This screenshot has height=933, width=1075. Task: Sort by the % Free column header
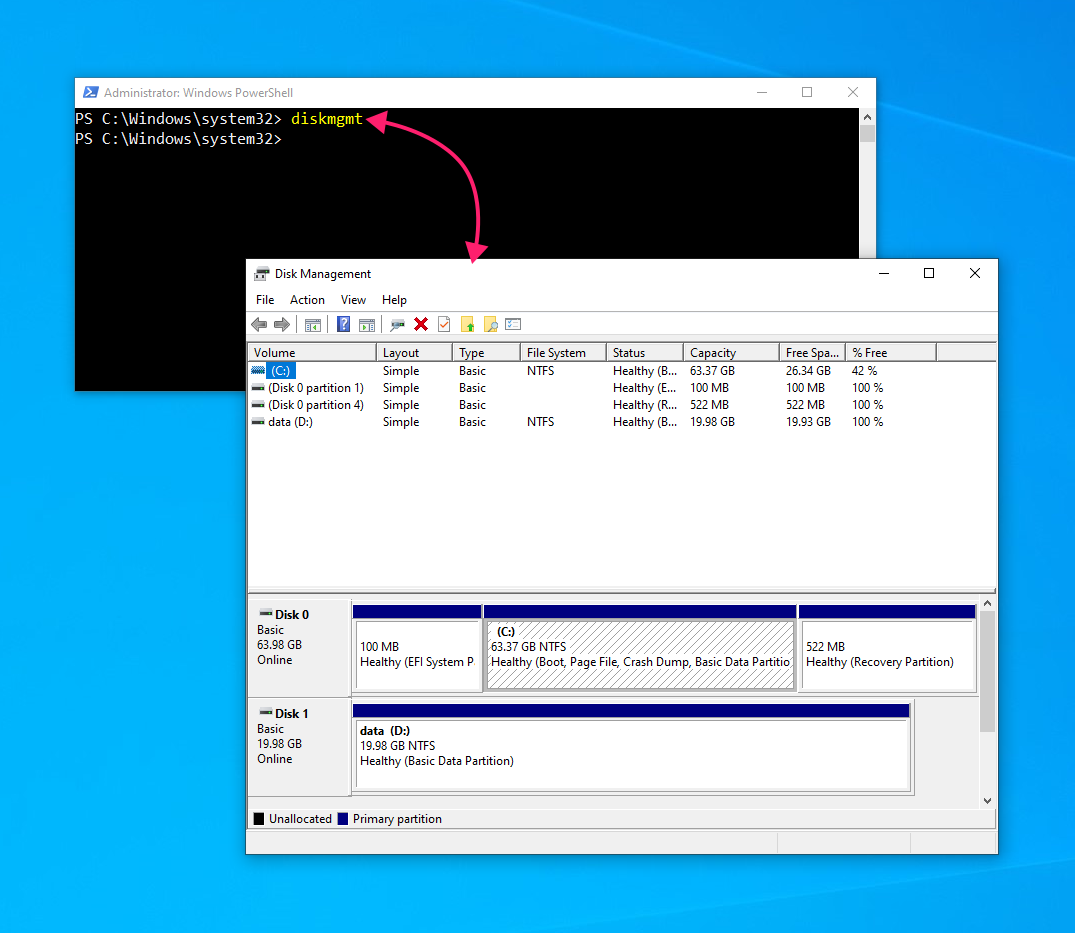click(891, 352)
